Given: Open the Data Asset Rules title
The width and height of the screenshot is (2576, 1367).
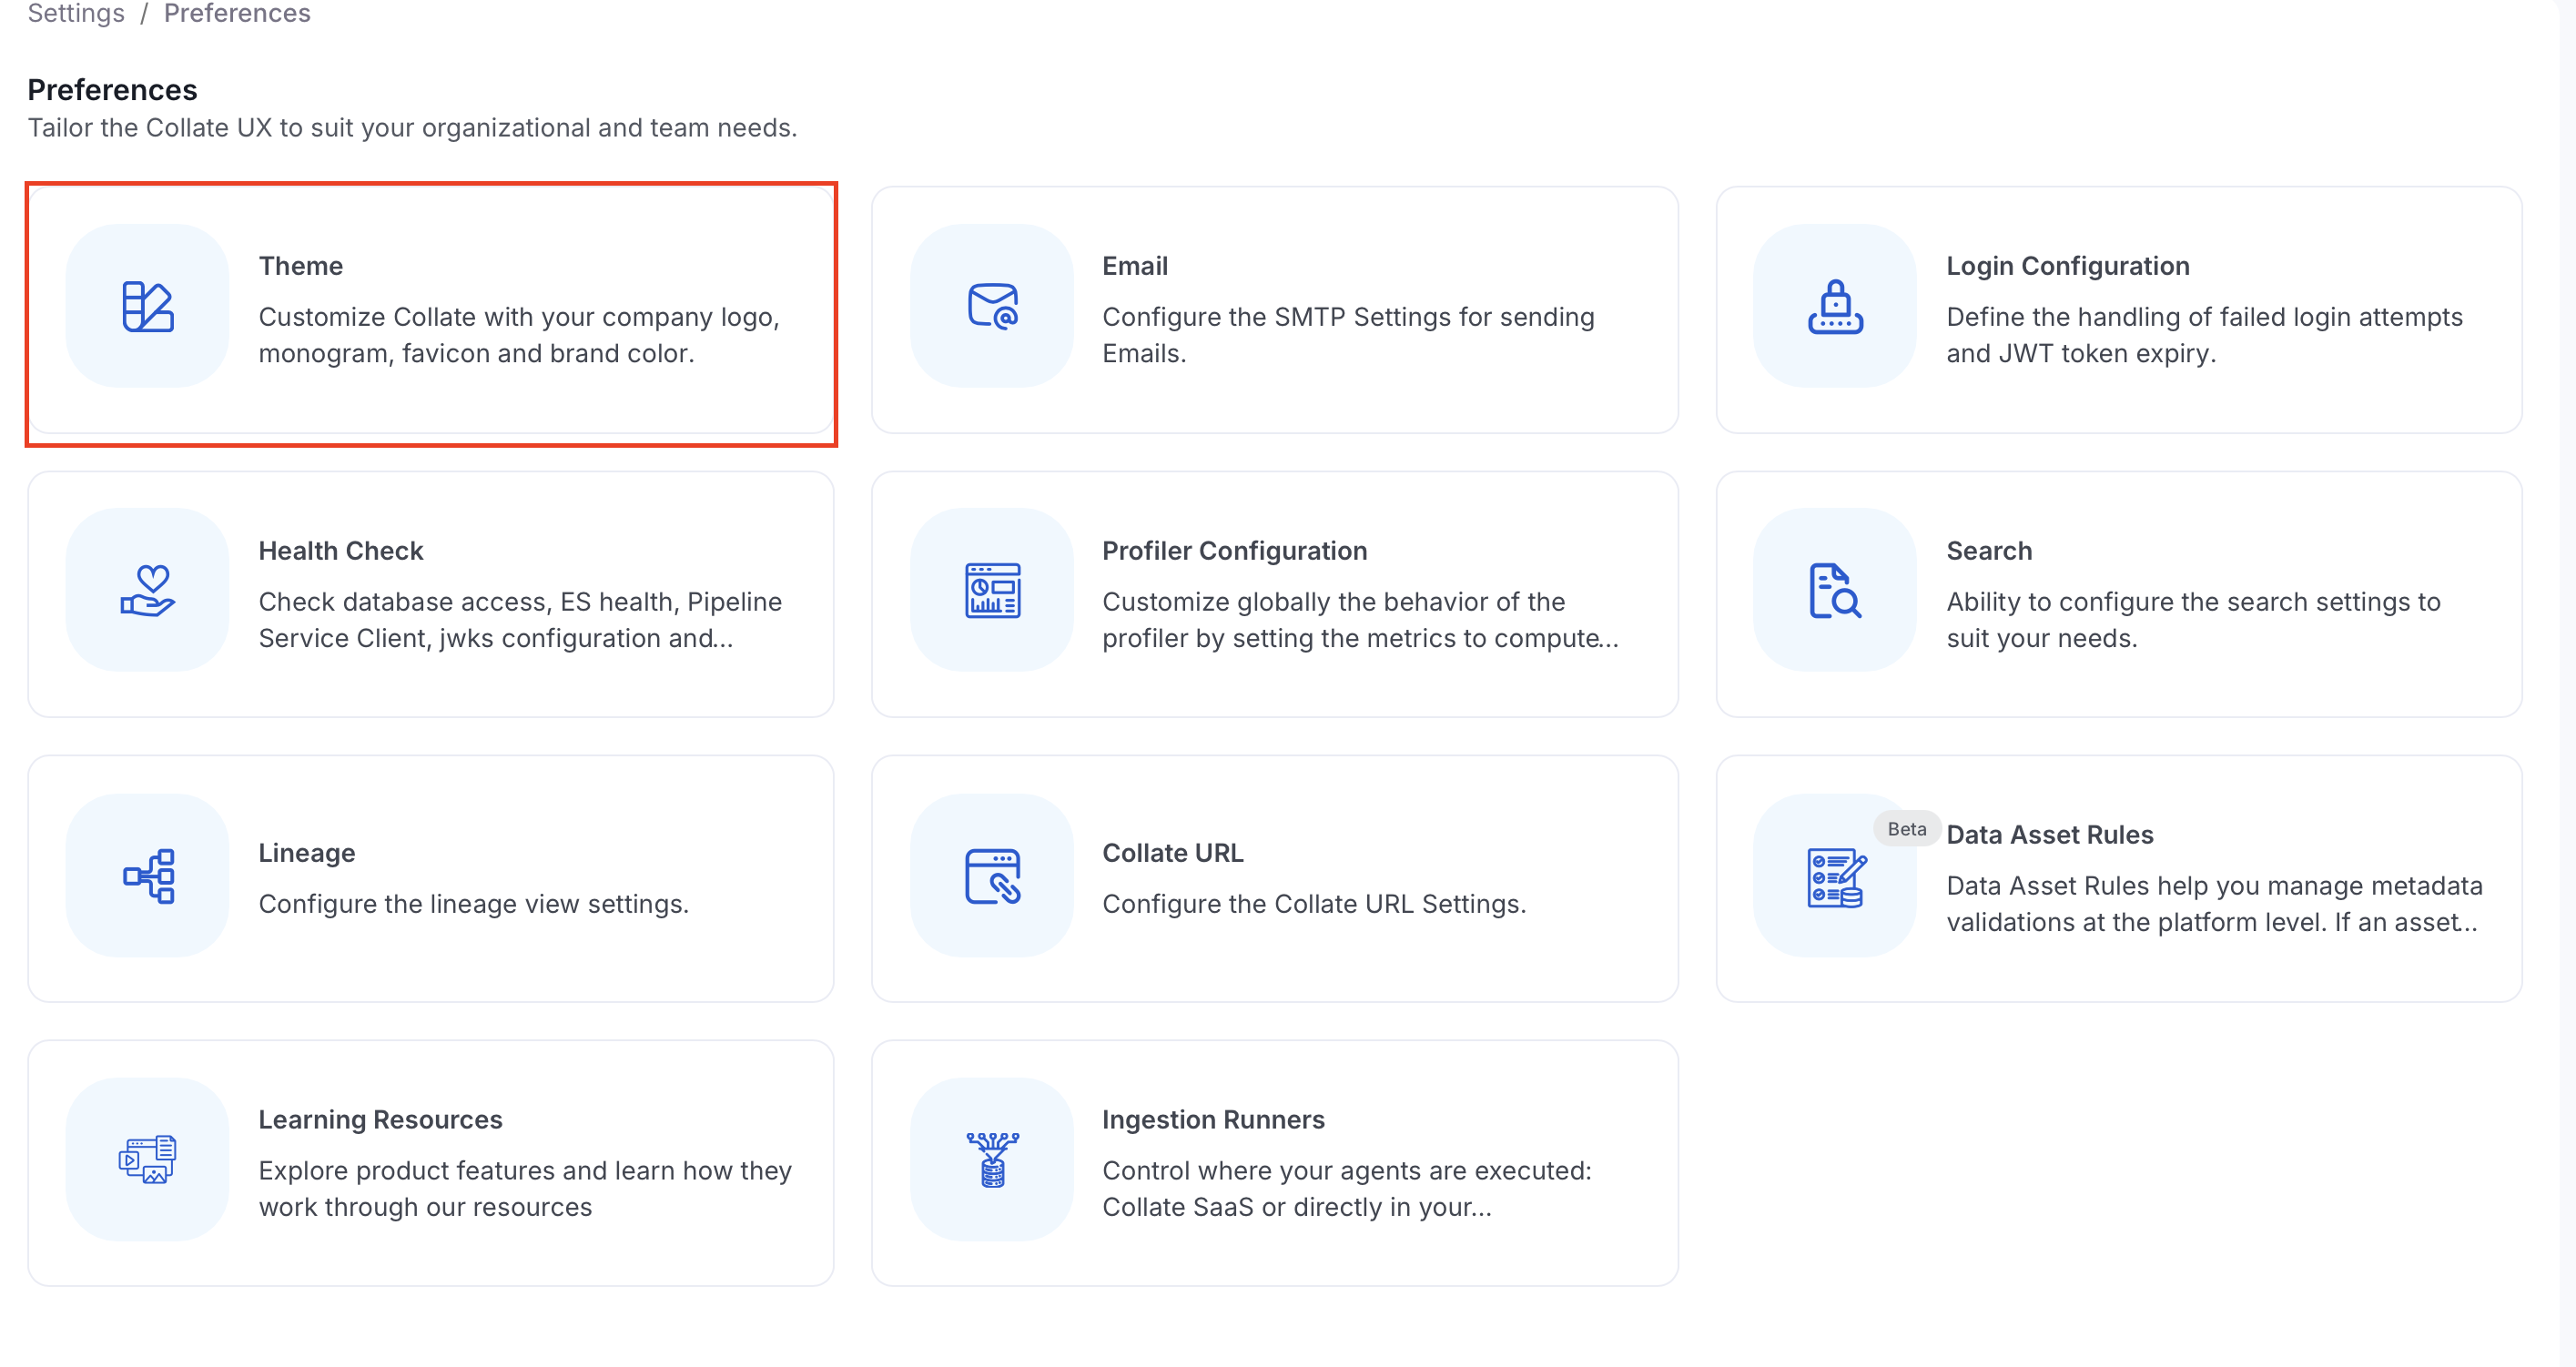Looking at the screenshot, I should (x=2050, y=835).
